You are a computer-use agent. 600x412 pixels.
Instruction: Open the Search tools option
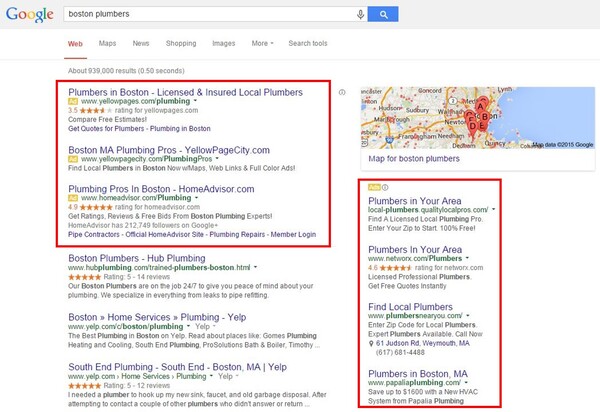(307, 44)
